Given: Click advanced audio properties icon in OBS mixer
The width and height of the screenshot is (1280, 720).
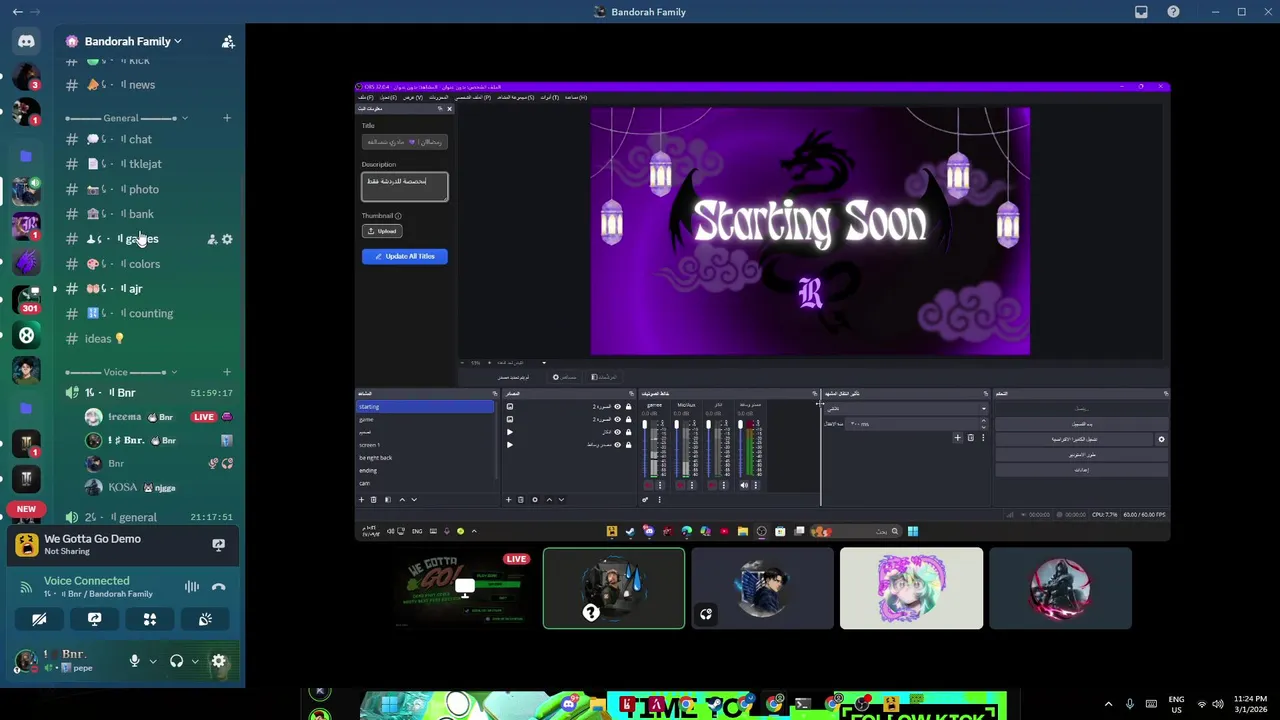Looking at the screenshot, I should [x=645, y=499].
